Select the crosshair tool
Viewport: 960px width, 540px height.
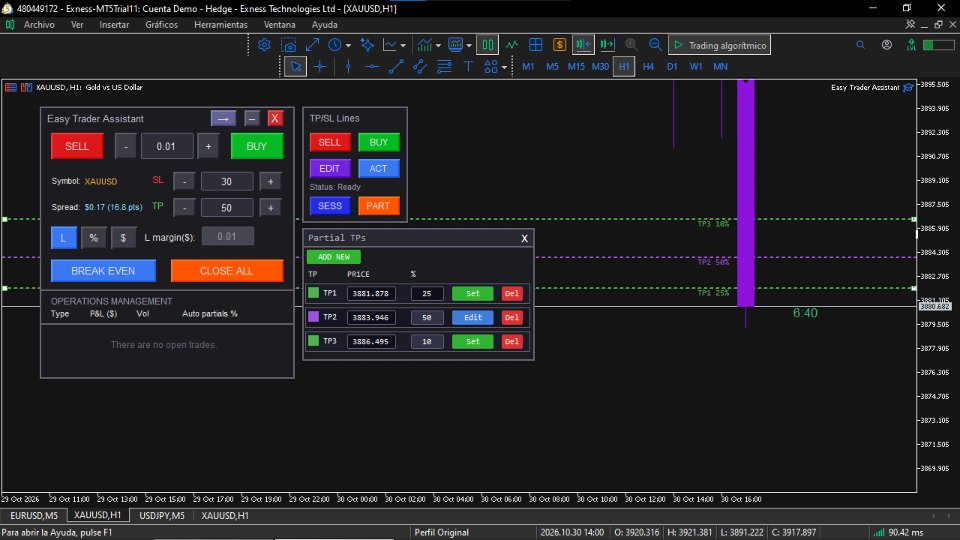[320, 67]
